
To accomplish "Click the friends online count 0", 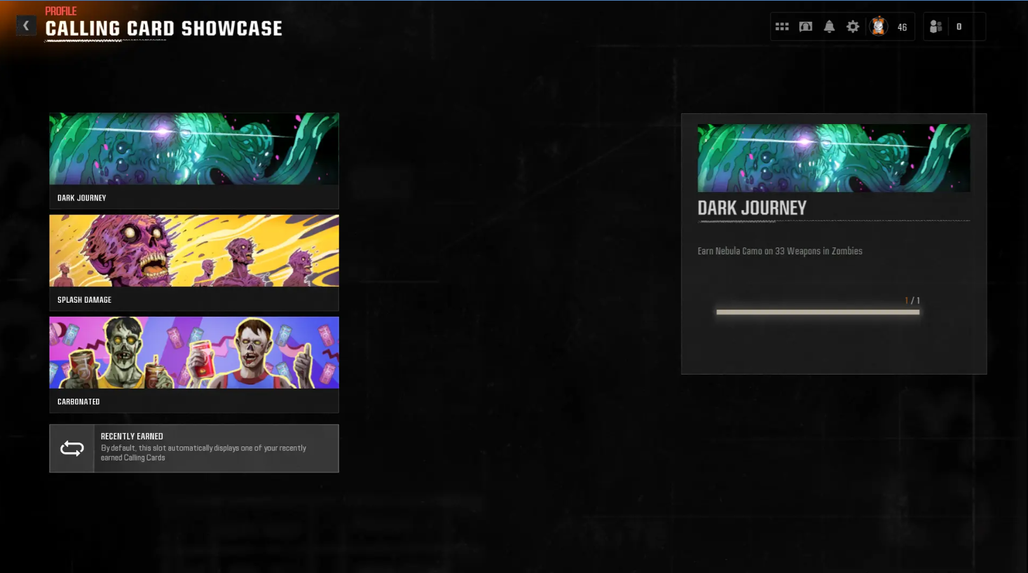I will pyautogui.click(x=959, y=27).
